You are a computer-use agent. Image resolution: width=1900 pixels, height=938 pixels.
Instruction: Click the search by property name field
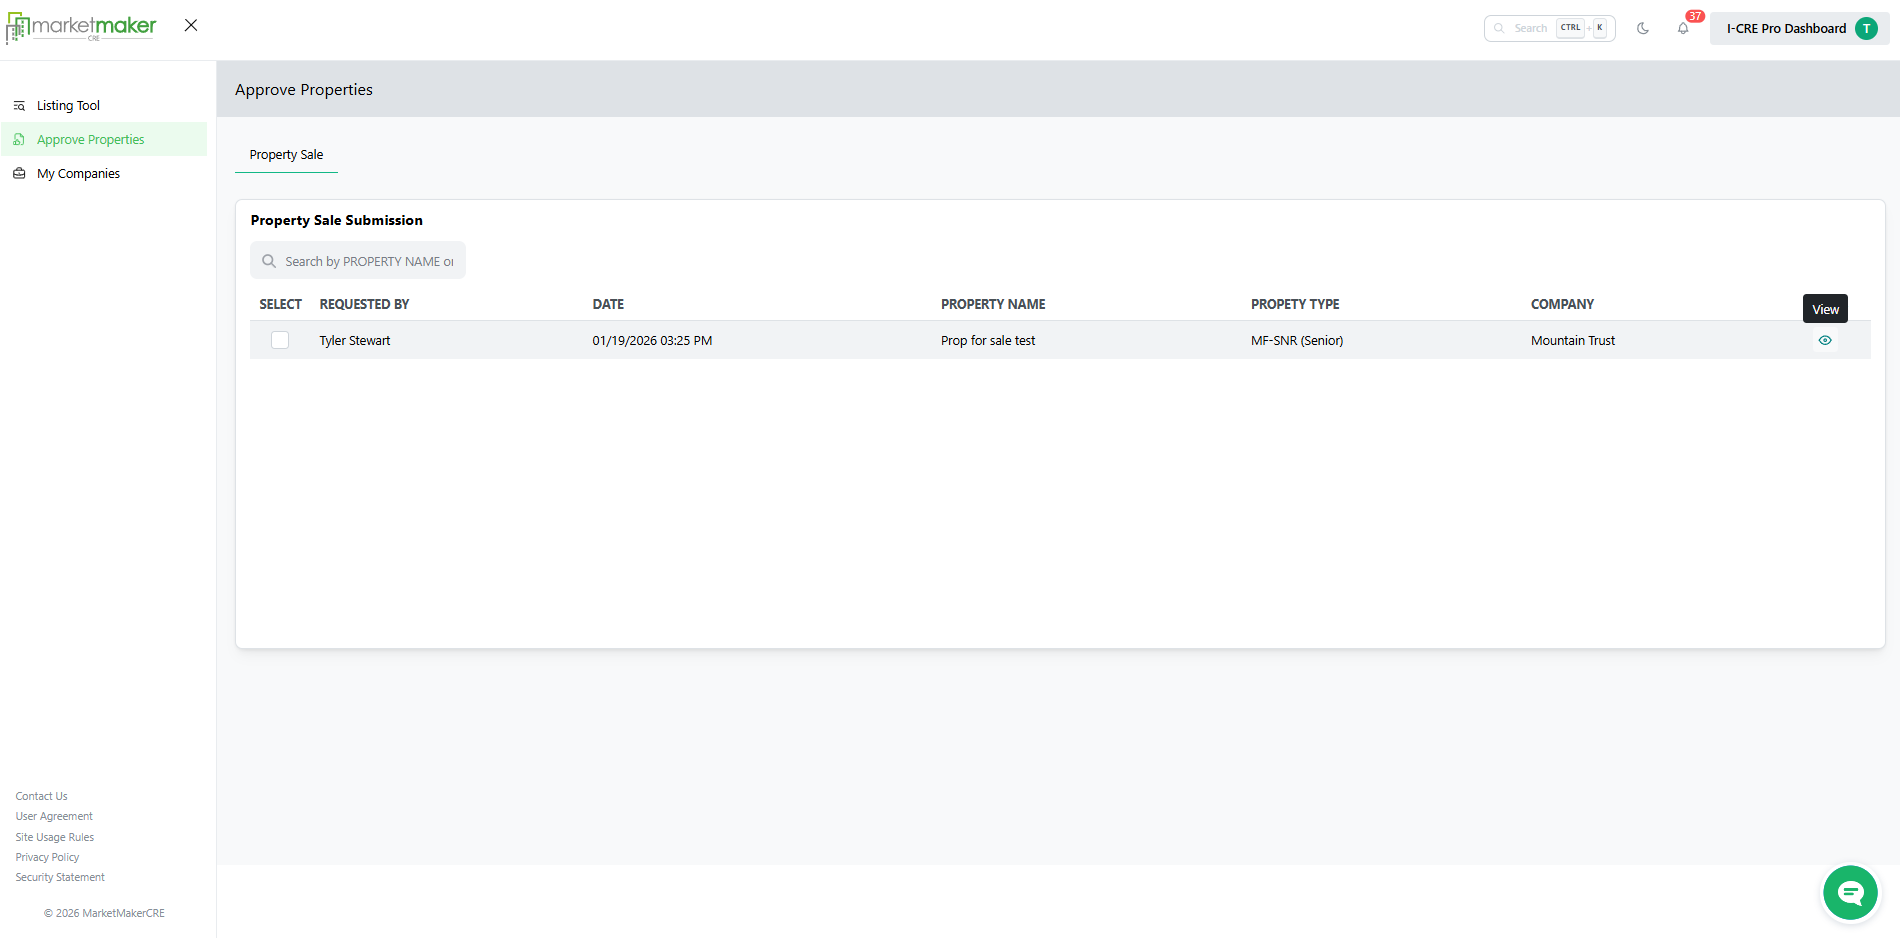(x=368, y=262)
